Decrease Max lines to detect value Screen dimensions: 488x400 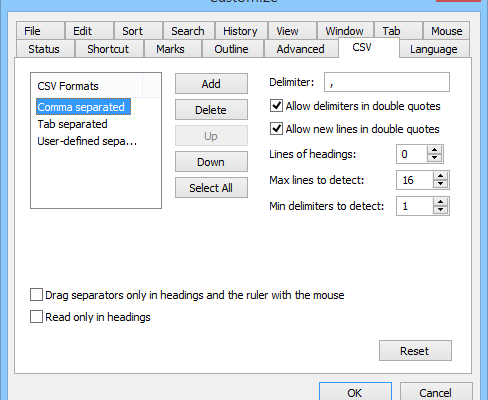click(x=441, y=184)
